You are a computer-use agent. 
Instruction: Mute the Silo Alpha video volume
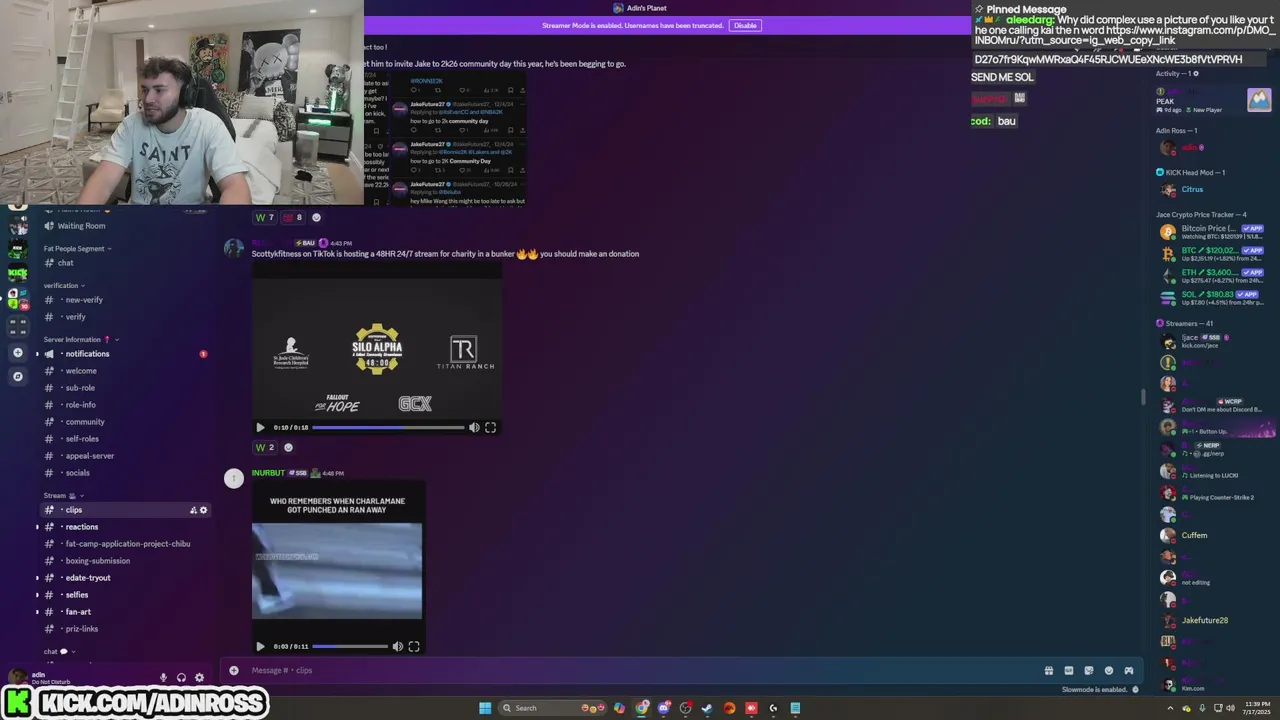pos(474,427)
